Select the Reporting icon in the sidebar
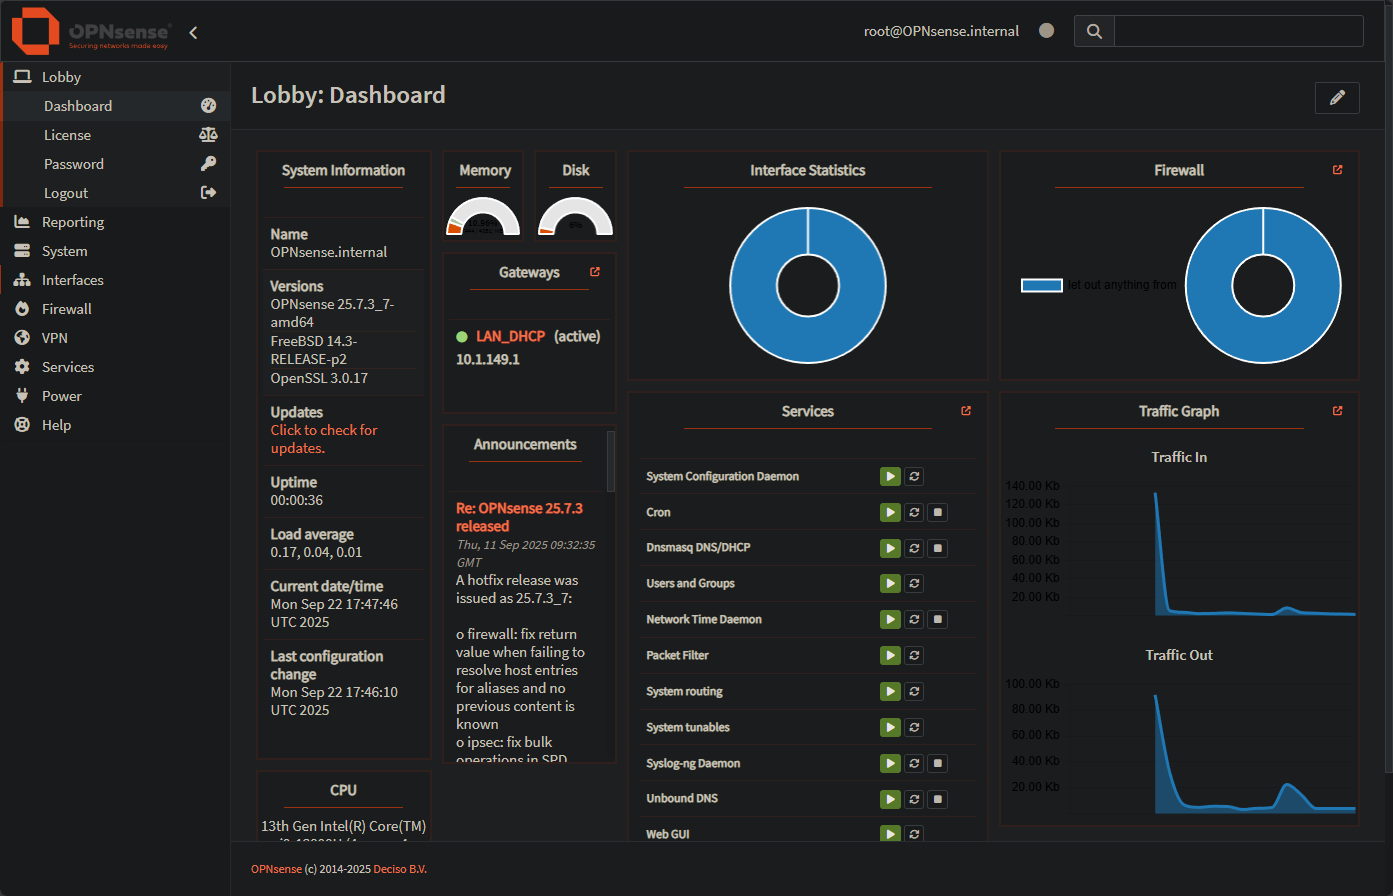 [22, 221]
